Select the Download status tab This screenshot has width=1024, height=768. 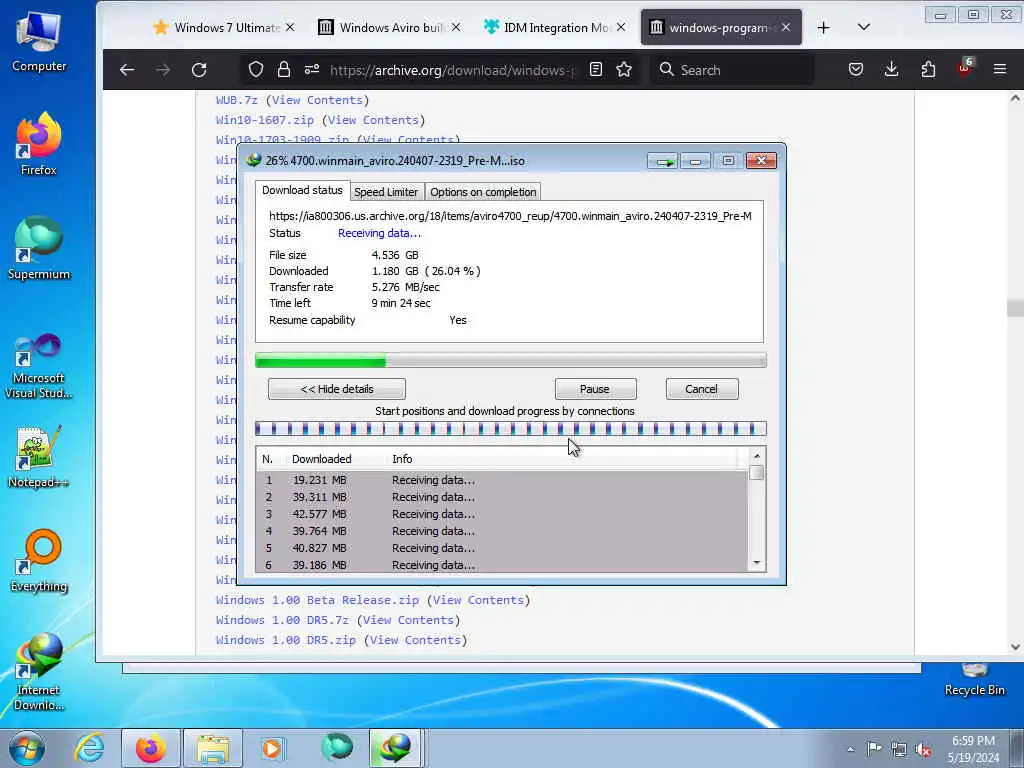coord(302,190)
